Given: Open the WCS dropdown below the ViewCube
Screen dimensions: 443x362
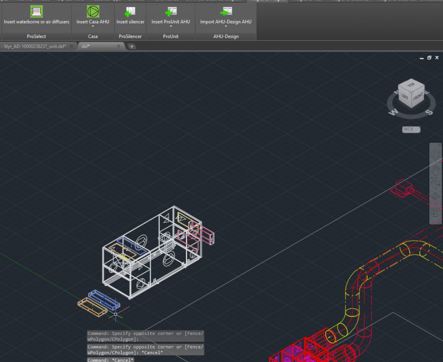Looking at the screenshot, I should point(411,129).
